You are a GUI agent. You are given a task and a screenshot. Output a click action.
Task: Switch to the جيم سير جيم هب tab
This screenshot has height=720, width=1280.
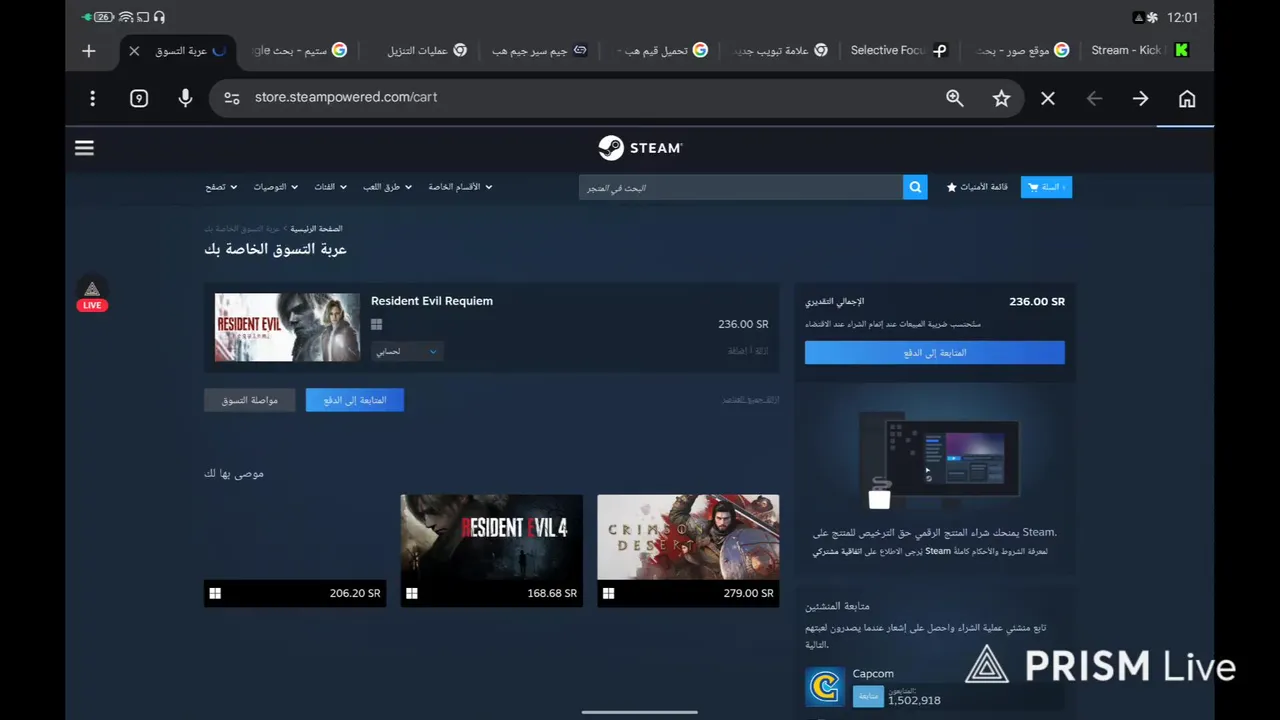click(x=540, y=51)
